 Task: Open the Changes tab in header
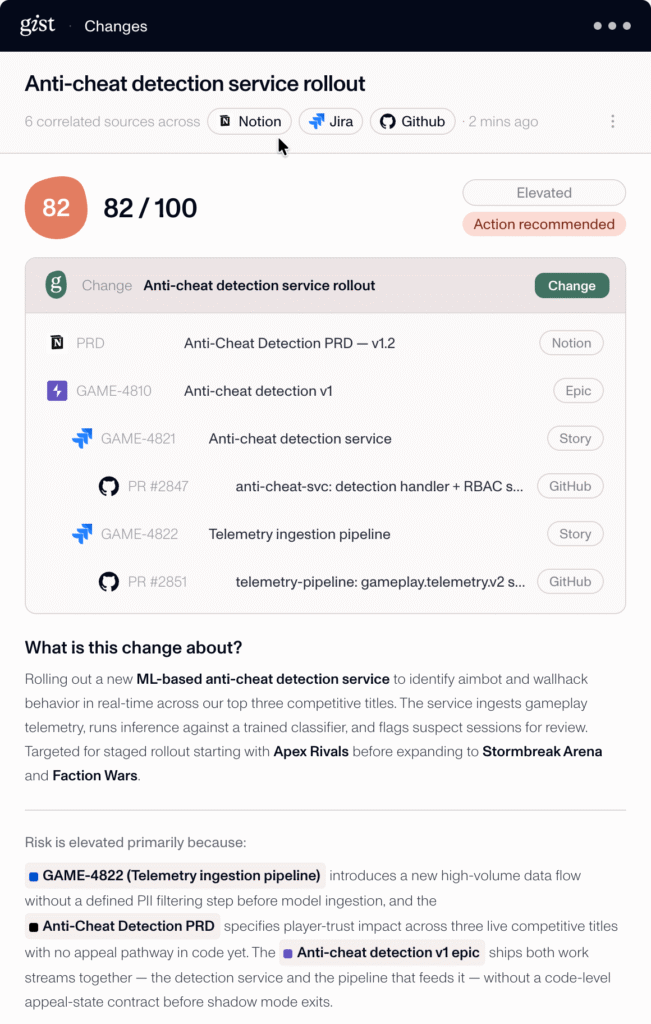tap(116, 26)
